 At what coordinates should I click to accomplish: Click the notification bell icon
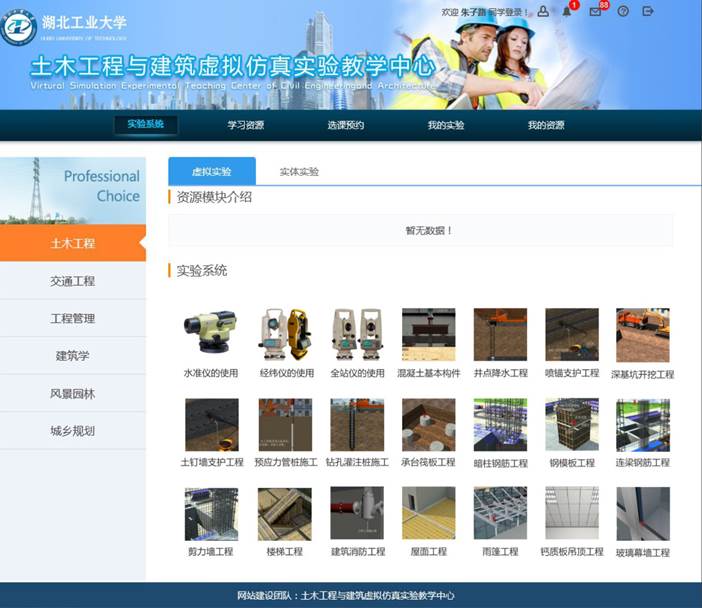(x=567, y=12)
